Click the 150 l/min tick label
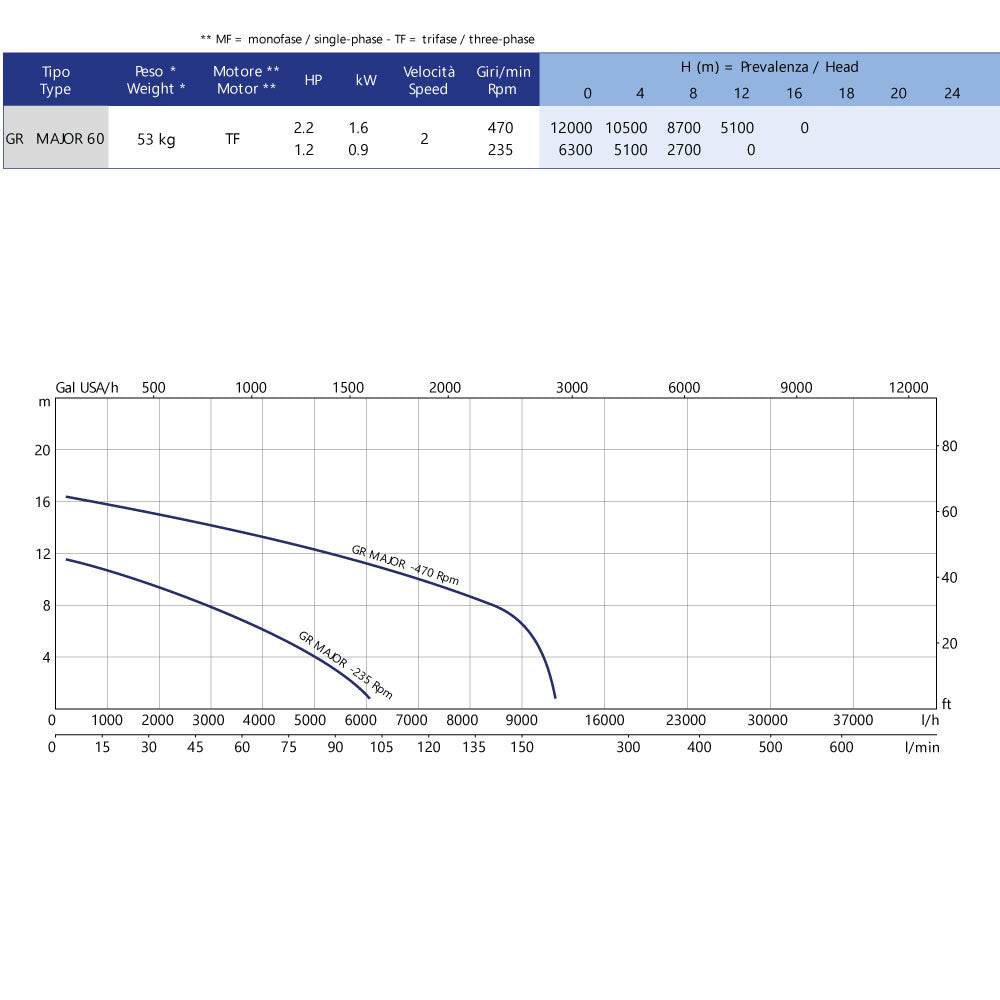Viewport: 1000px width, 1000px height. pyautogui.click(x=522, y=747)
